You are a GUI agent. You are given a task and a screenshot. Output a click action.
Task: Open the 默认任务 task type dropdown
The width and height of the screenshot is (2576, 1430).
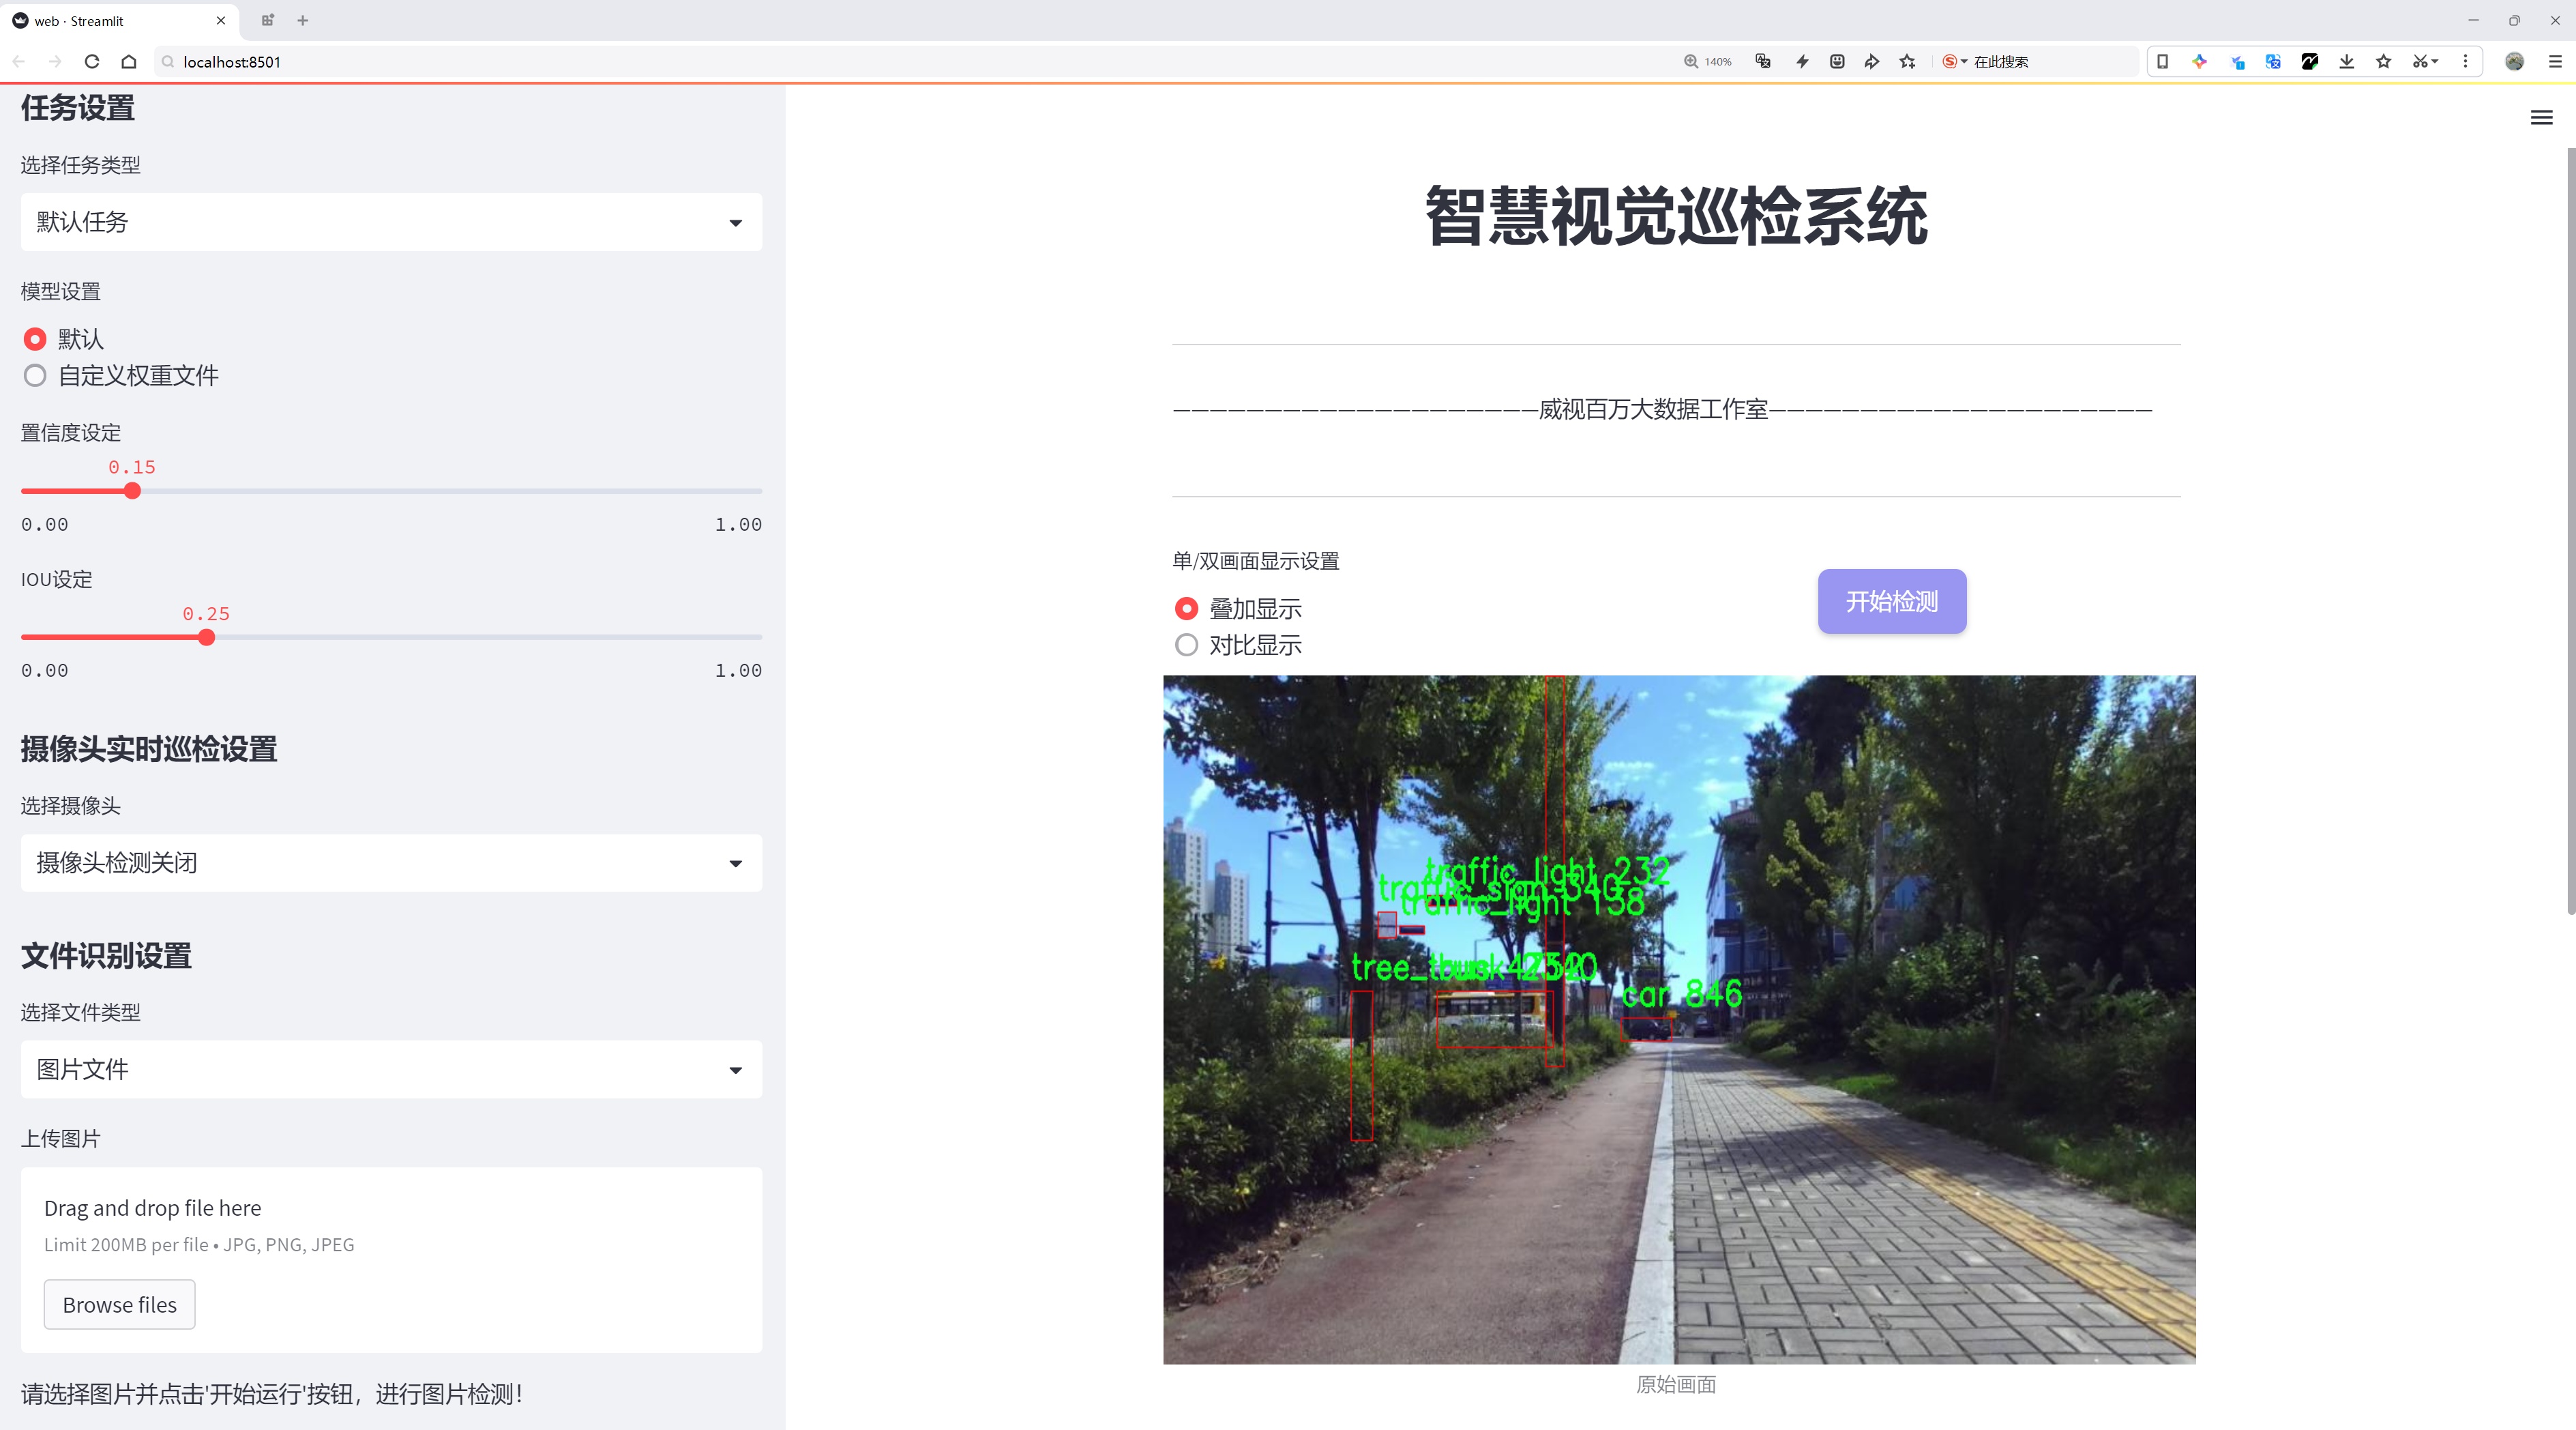click(x=391, y=222)
